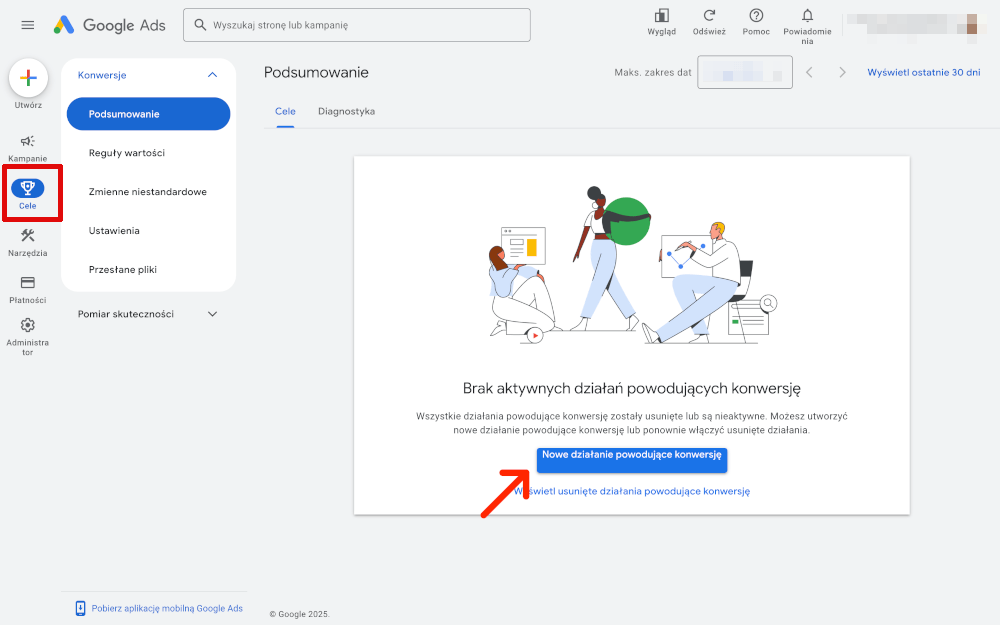Screen dimensions: 1000x625
Task: Click the Odśwież refresh icon
Action: coord(709,16)
